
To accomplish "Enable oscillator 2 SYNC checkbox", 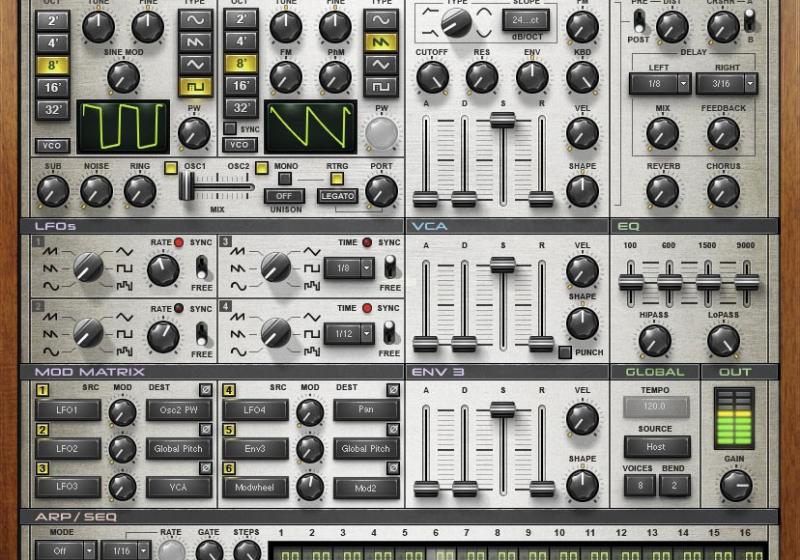I will point(230,128).
